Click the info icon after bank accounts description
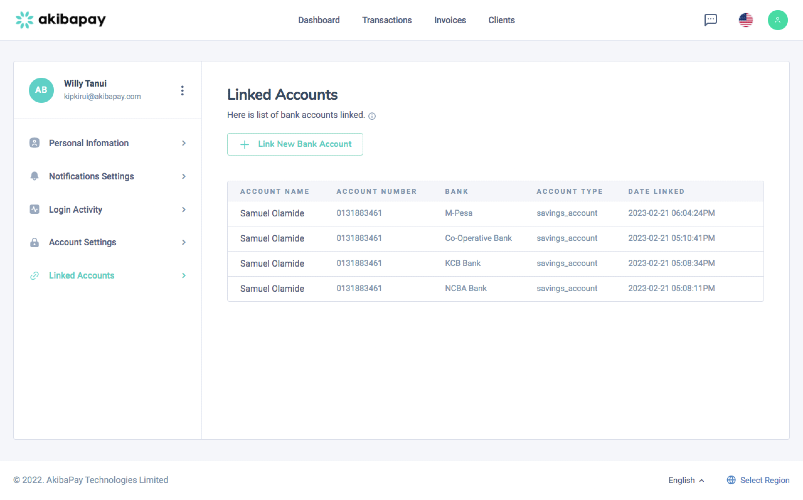The width and height of the screenshot is (803, 500). coord(372,116)
